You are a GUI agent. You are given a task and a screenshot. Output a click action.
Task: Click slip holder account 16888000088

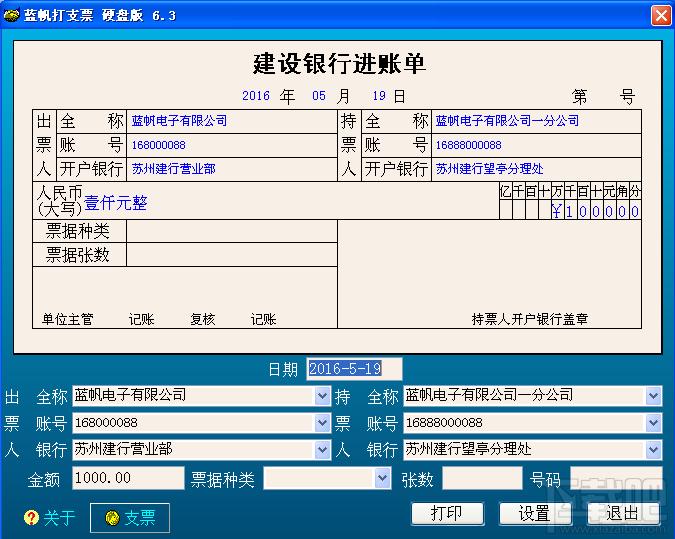(x=469, y=145)
